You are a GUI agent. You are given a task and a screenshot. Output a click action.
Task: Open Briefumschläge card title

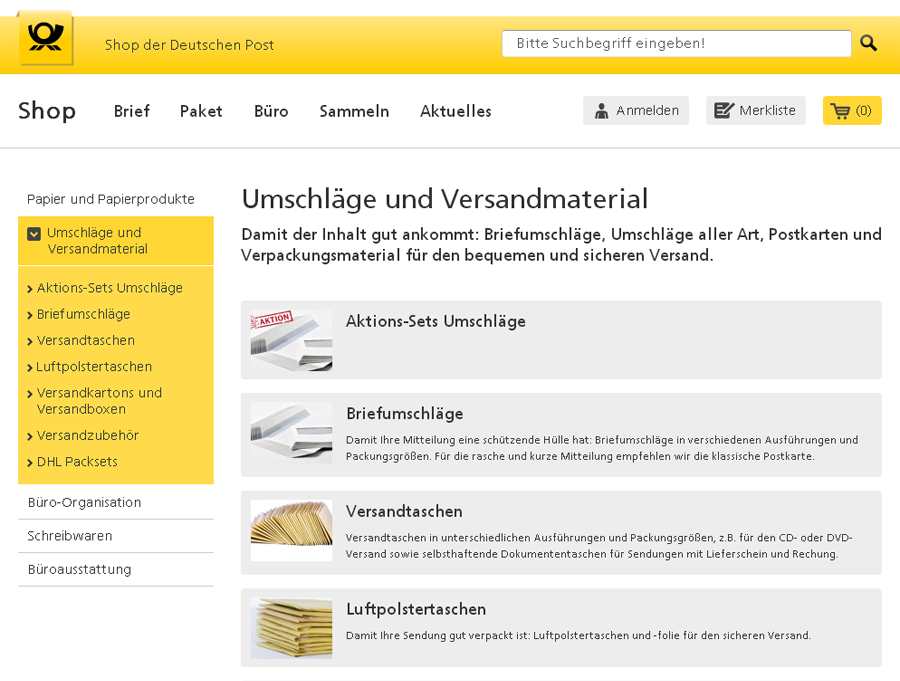[x=405, y=413]
